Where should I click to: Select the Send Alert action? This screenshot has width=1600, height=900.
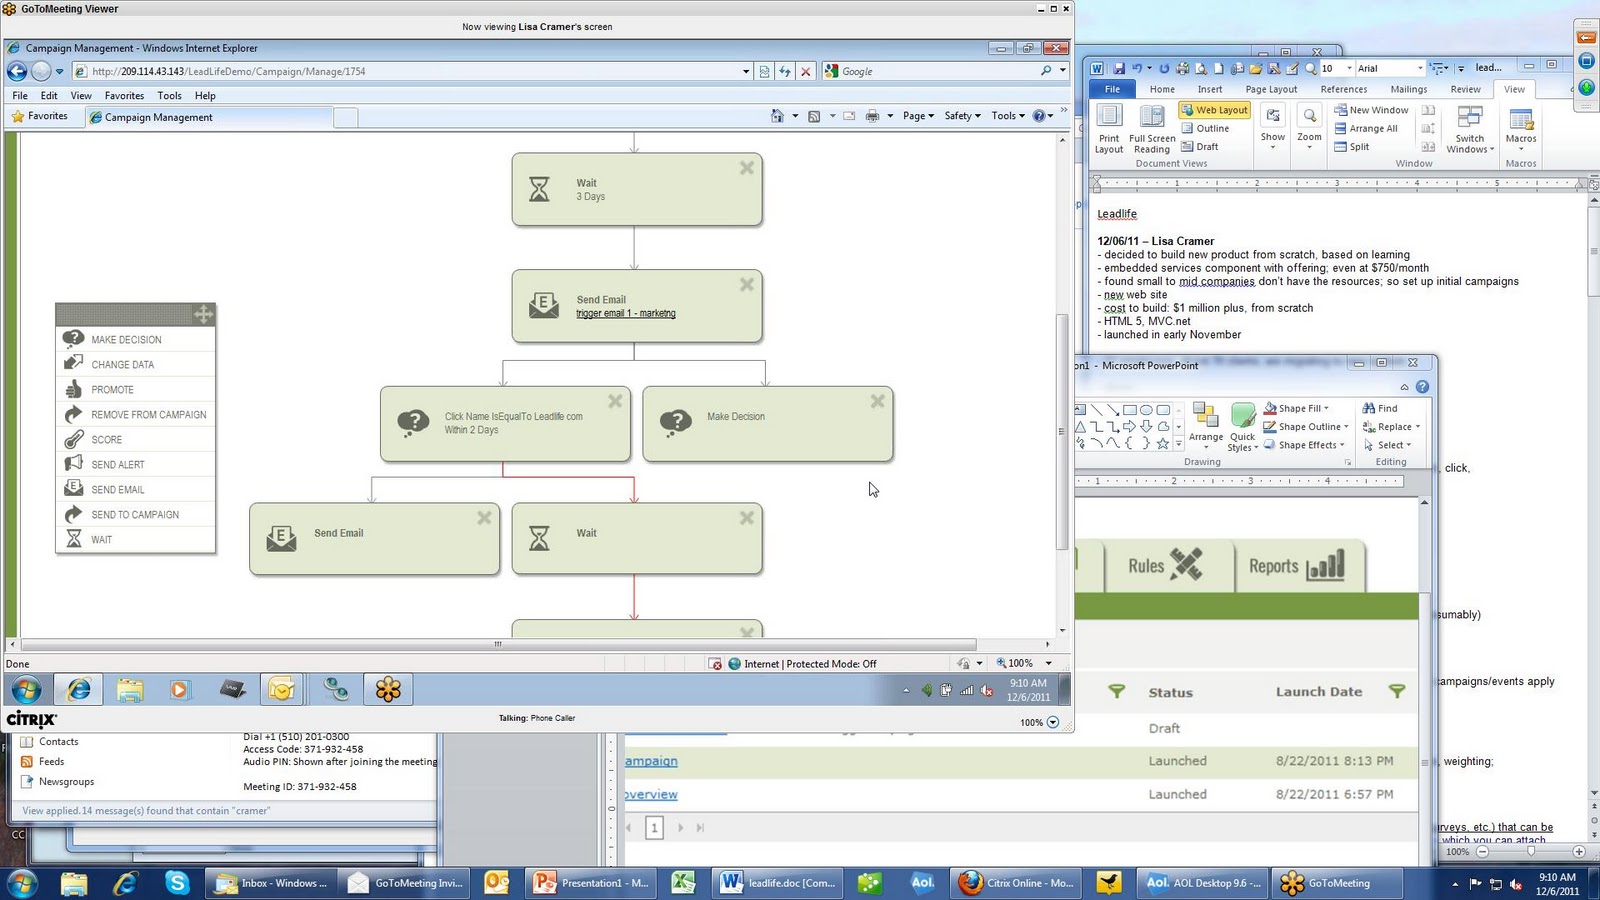click(136, 464)
